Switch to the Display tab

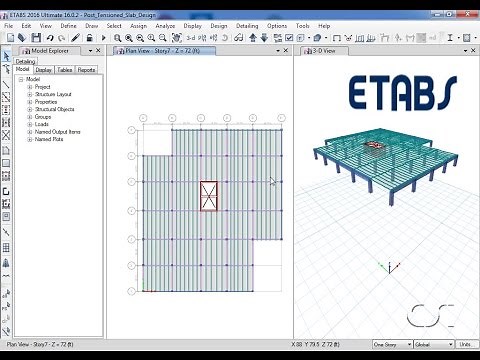pos(43,70)
